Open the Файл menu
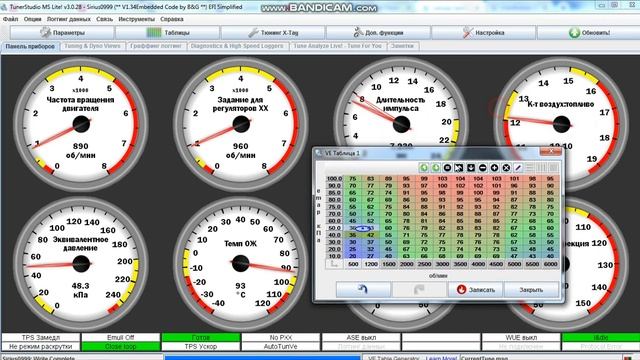The image size is (640, 360). (x=10, y=19)
